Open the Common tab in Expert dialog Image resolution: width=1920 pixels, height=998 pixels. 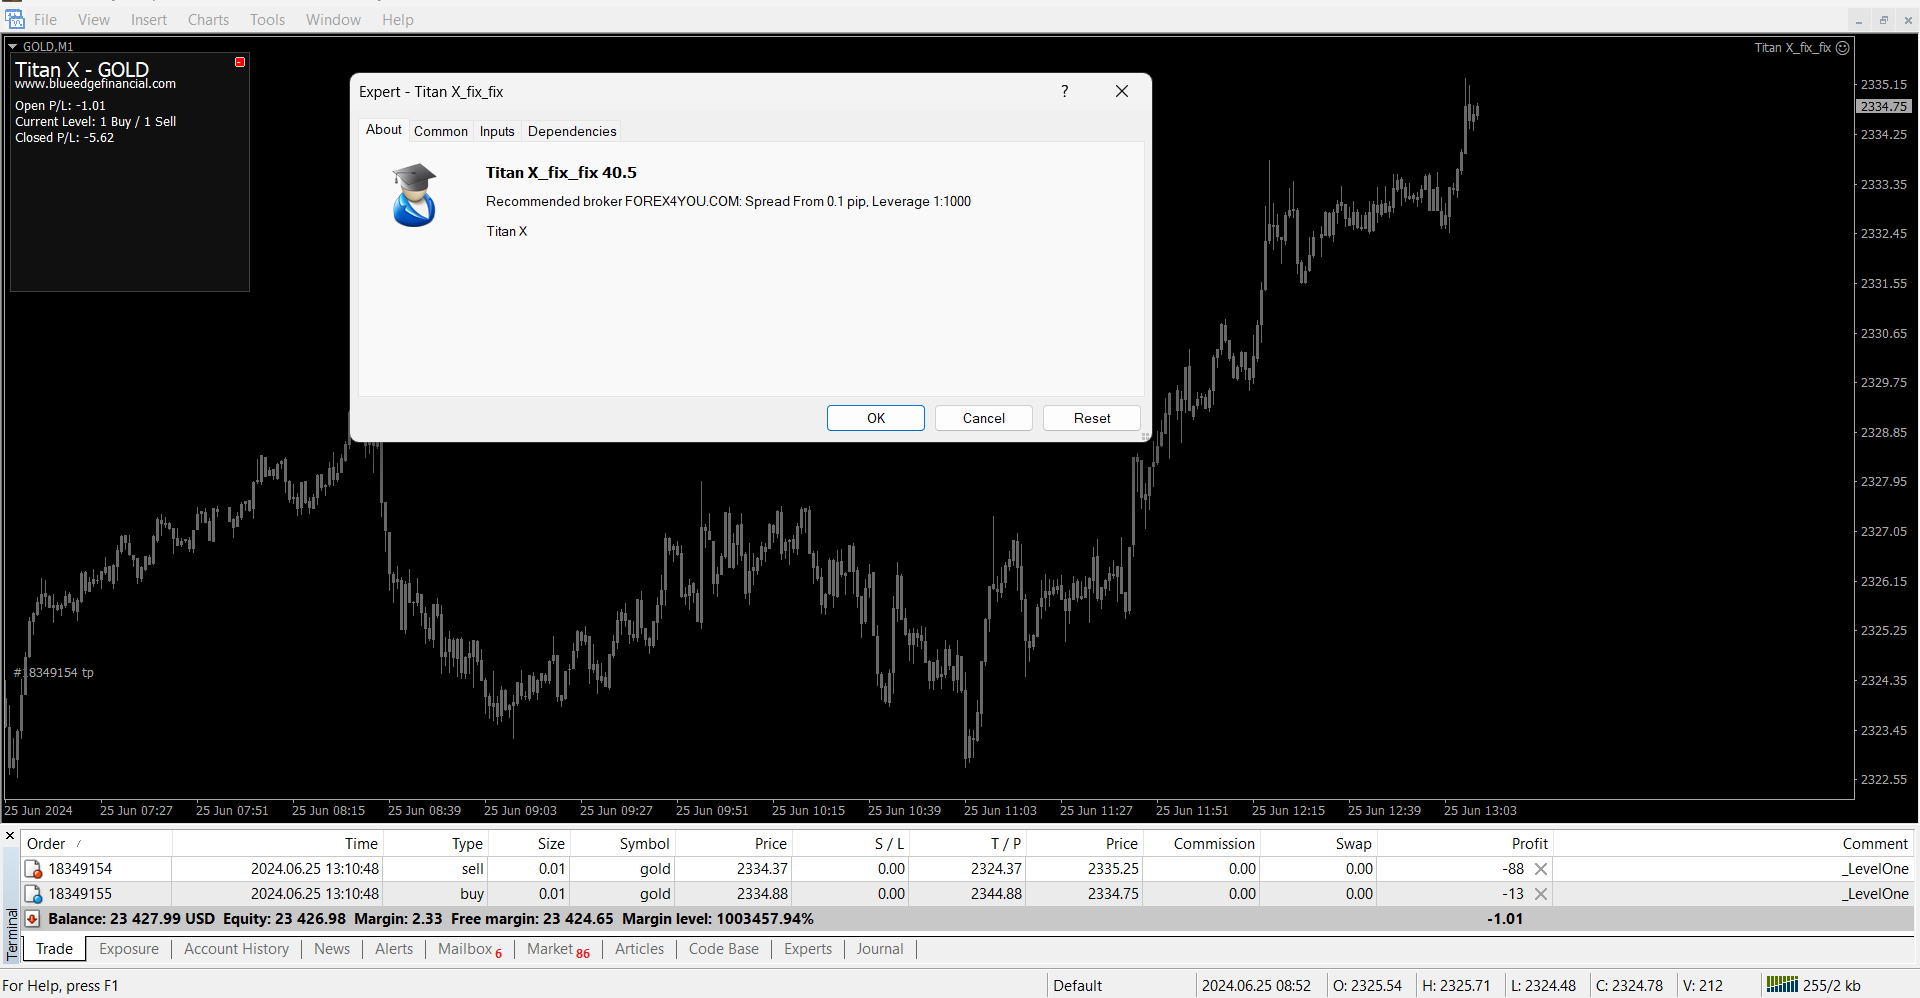(440, 131)
